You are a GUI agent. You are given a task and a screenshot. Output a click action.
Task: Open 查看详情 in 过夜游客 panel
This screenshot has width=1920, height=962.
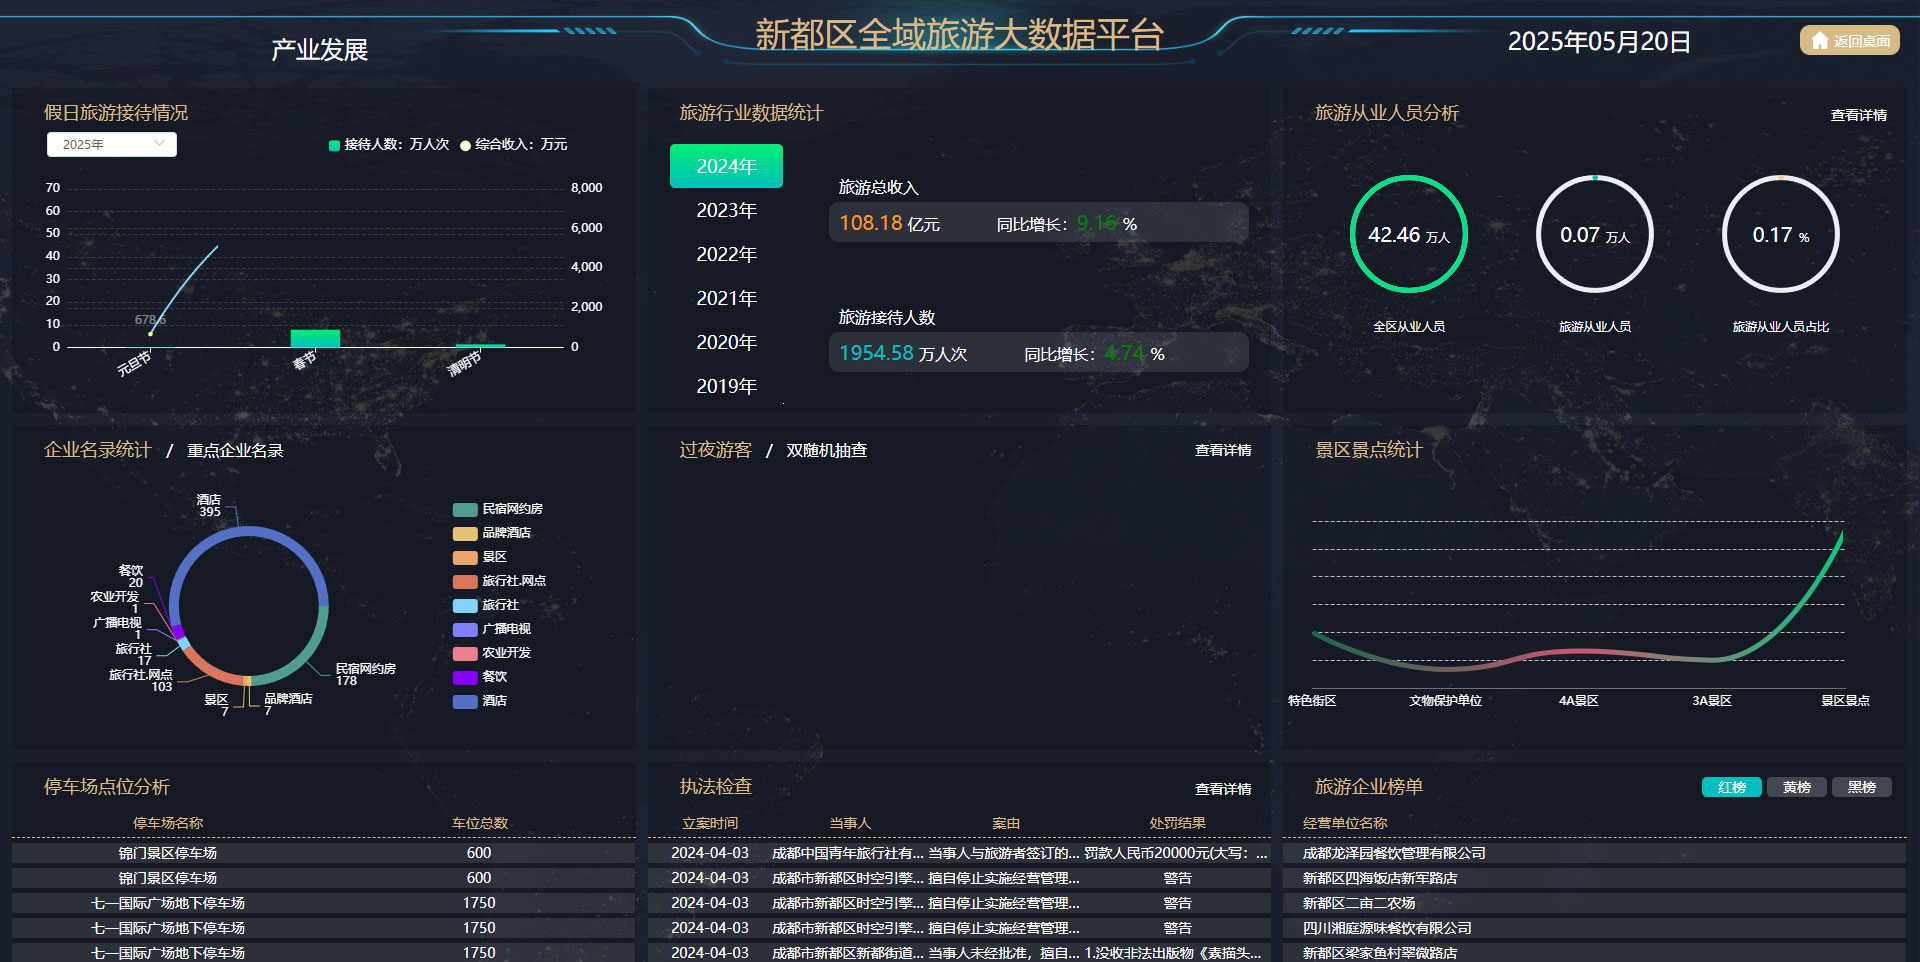[x=1221, y=452]
